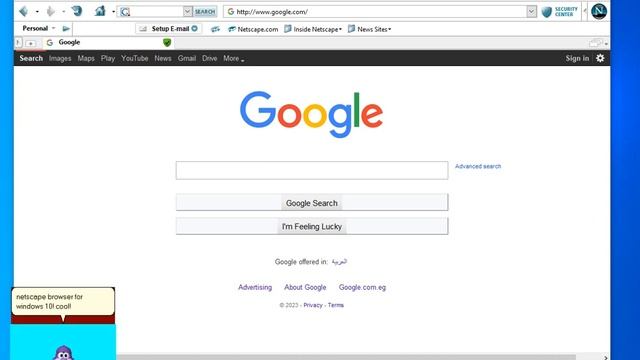This screenshot has width=640, height=360.
Task: Open the Advertising footer link
Action: (255, 287)
